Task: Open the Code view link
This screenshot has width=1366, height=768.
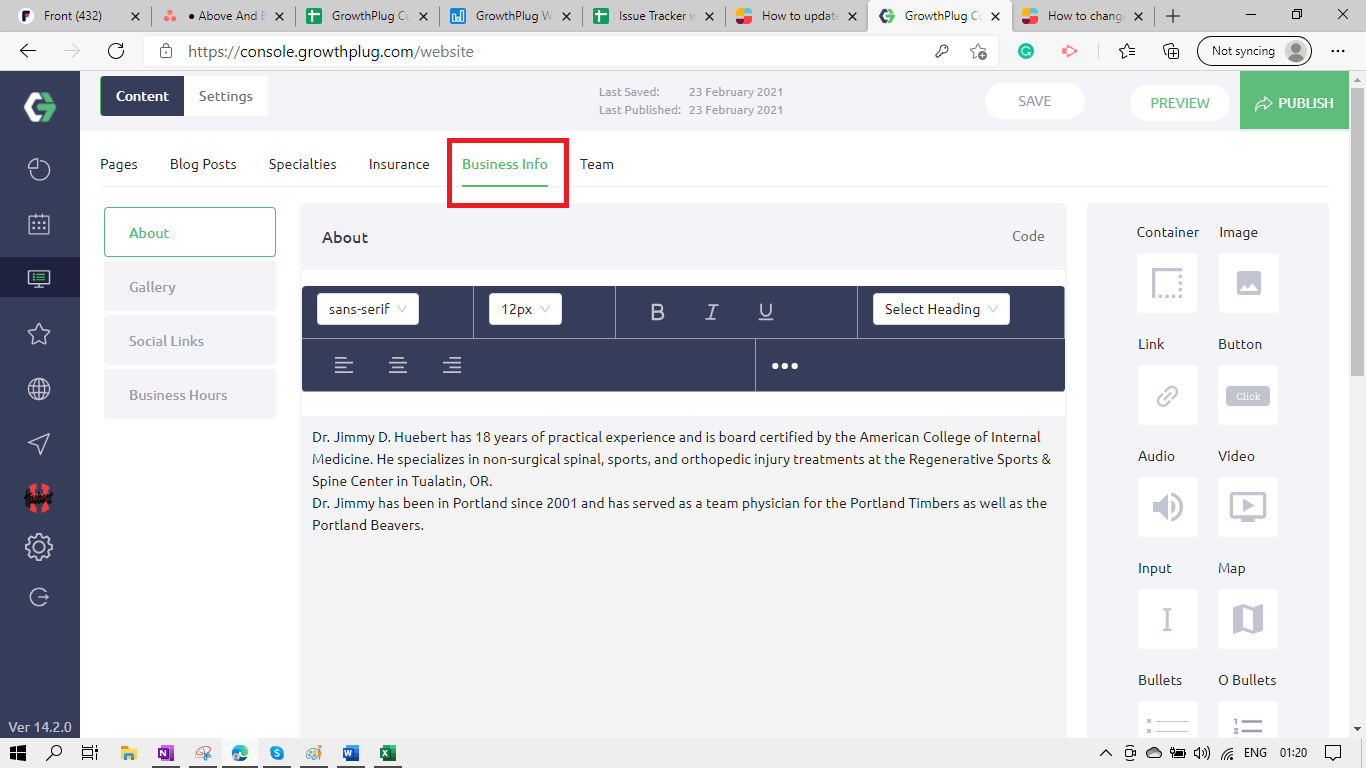Action: point(1028,237)
